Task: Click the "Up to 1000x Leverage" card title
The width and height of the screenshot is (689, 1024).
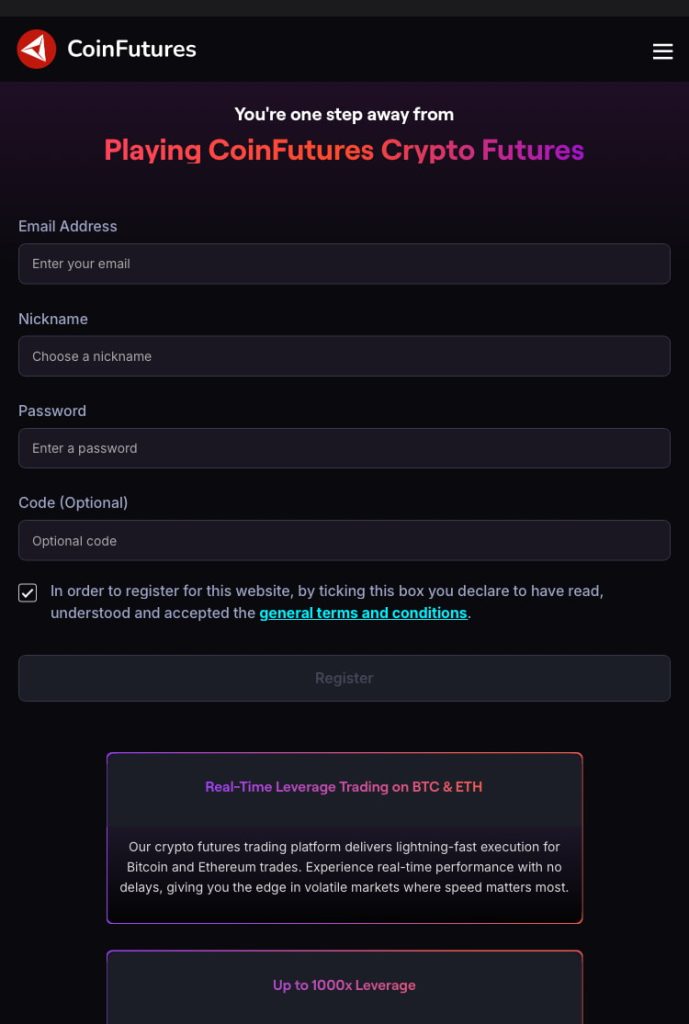Action: click(x=344, y=985)
